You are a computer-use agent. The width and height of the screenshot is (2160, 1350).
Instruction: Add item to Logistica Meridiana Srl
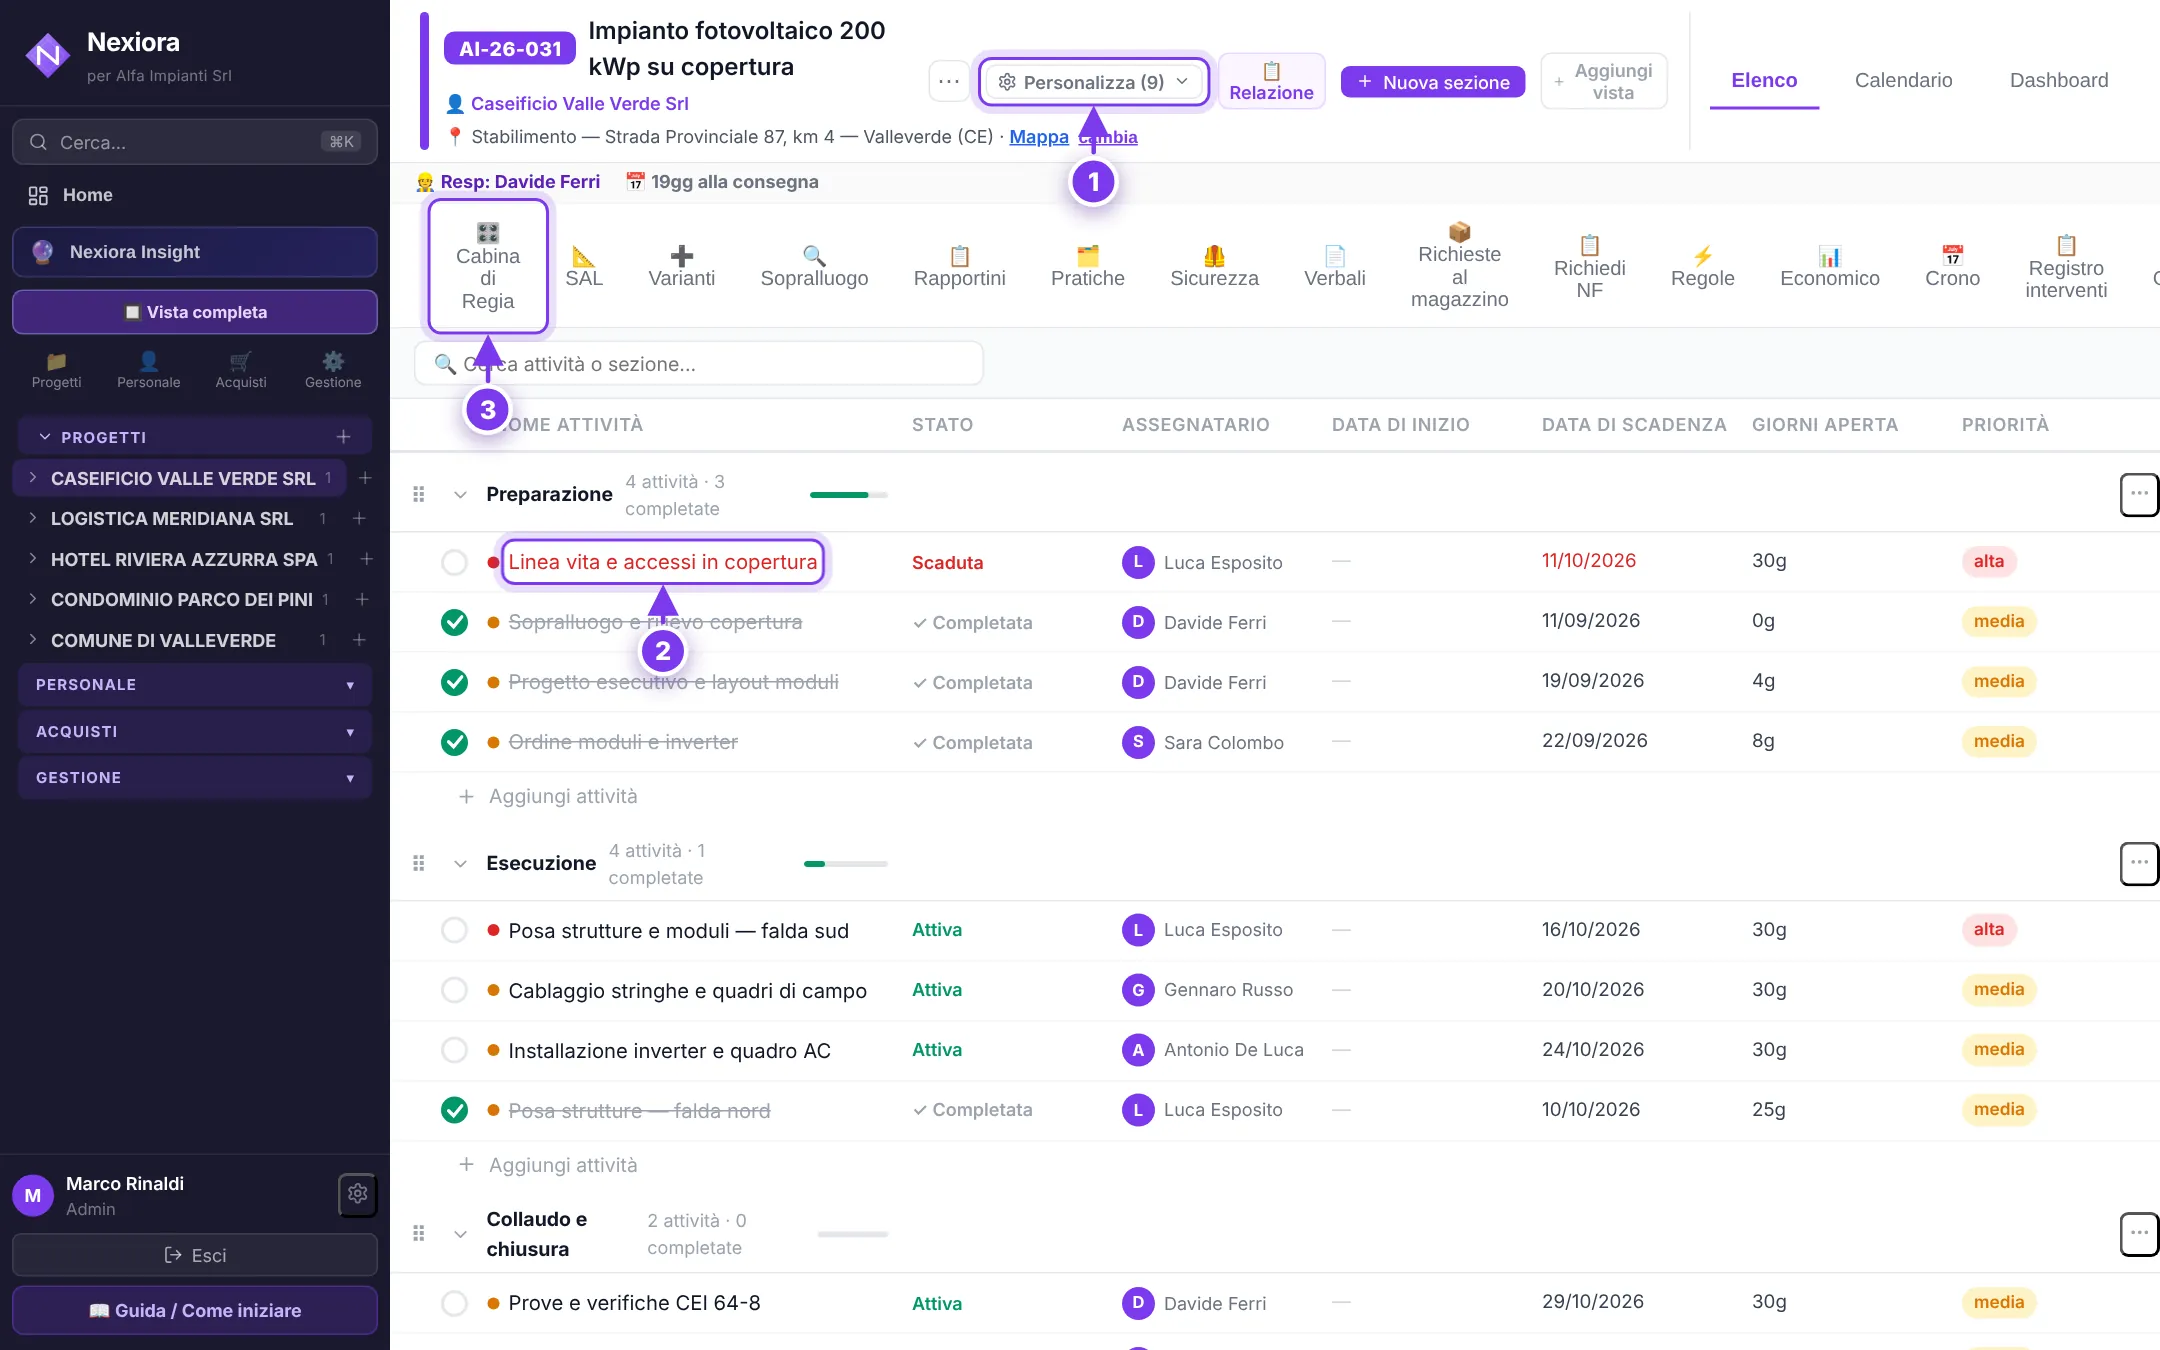click(359, 518)
